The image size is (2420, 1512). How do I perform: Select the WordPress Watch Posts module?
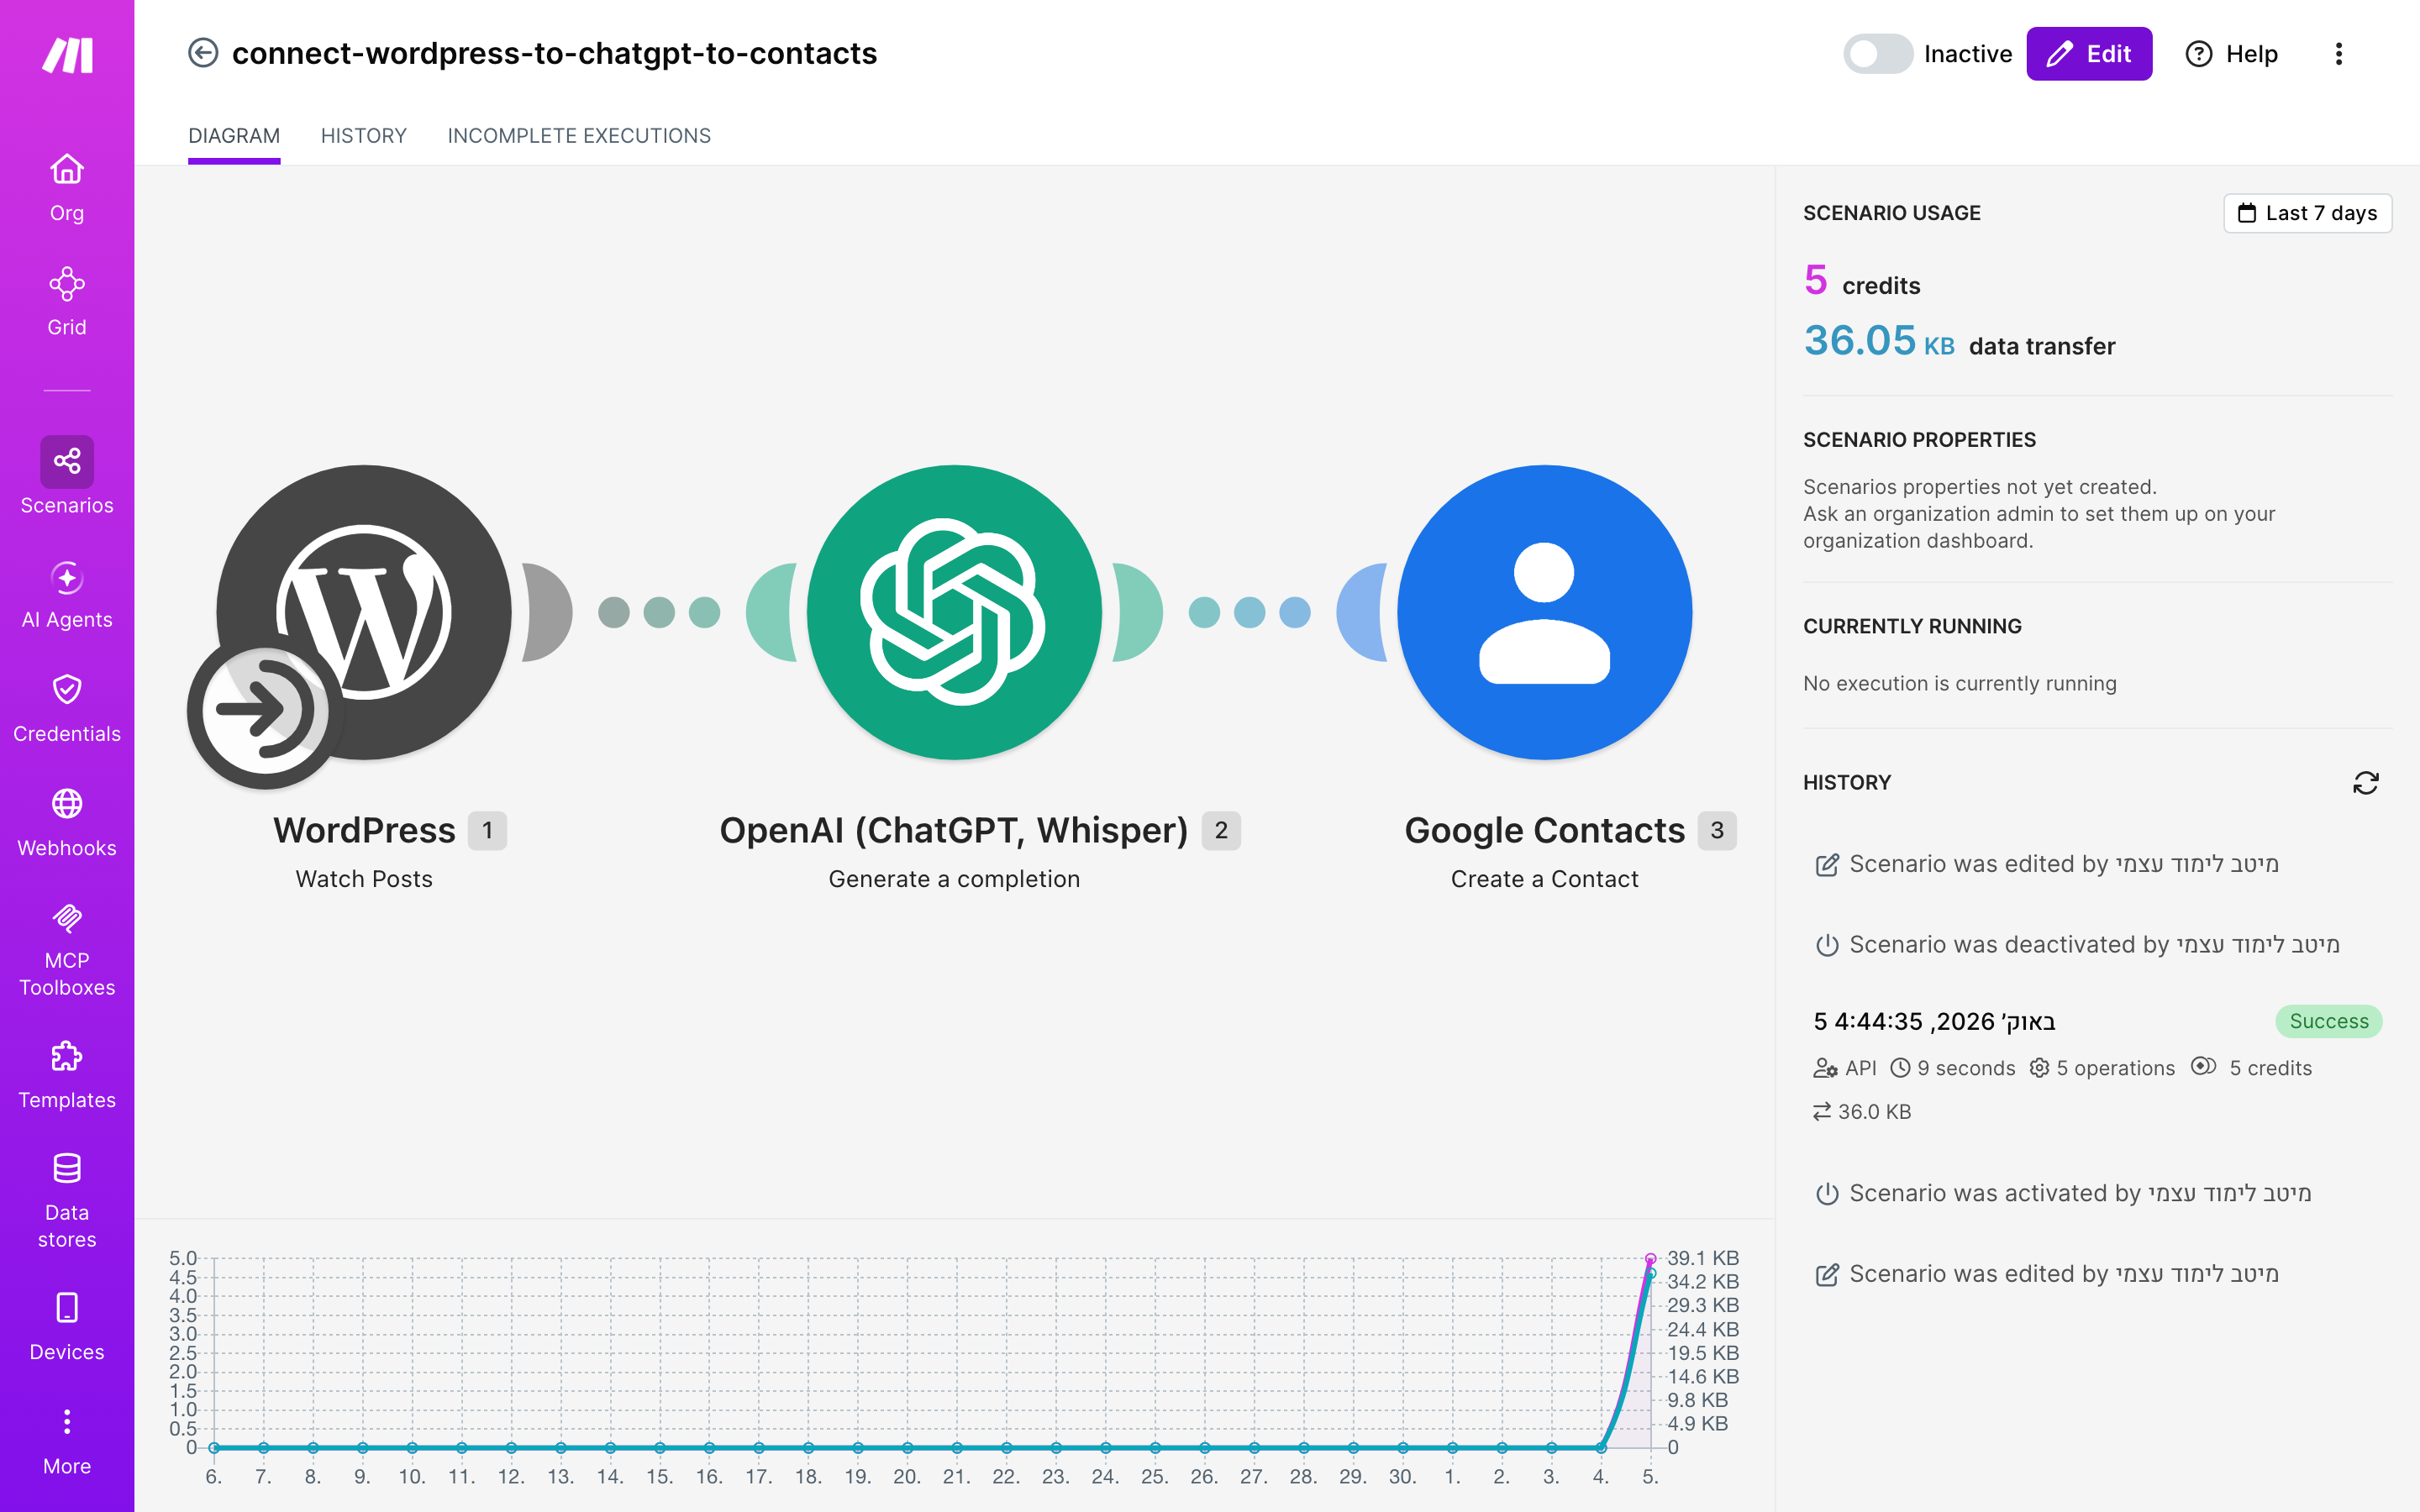(x=364, y=612)
